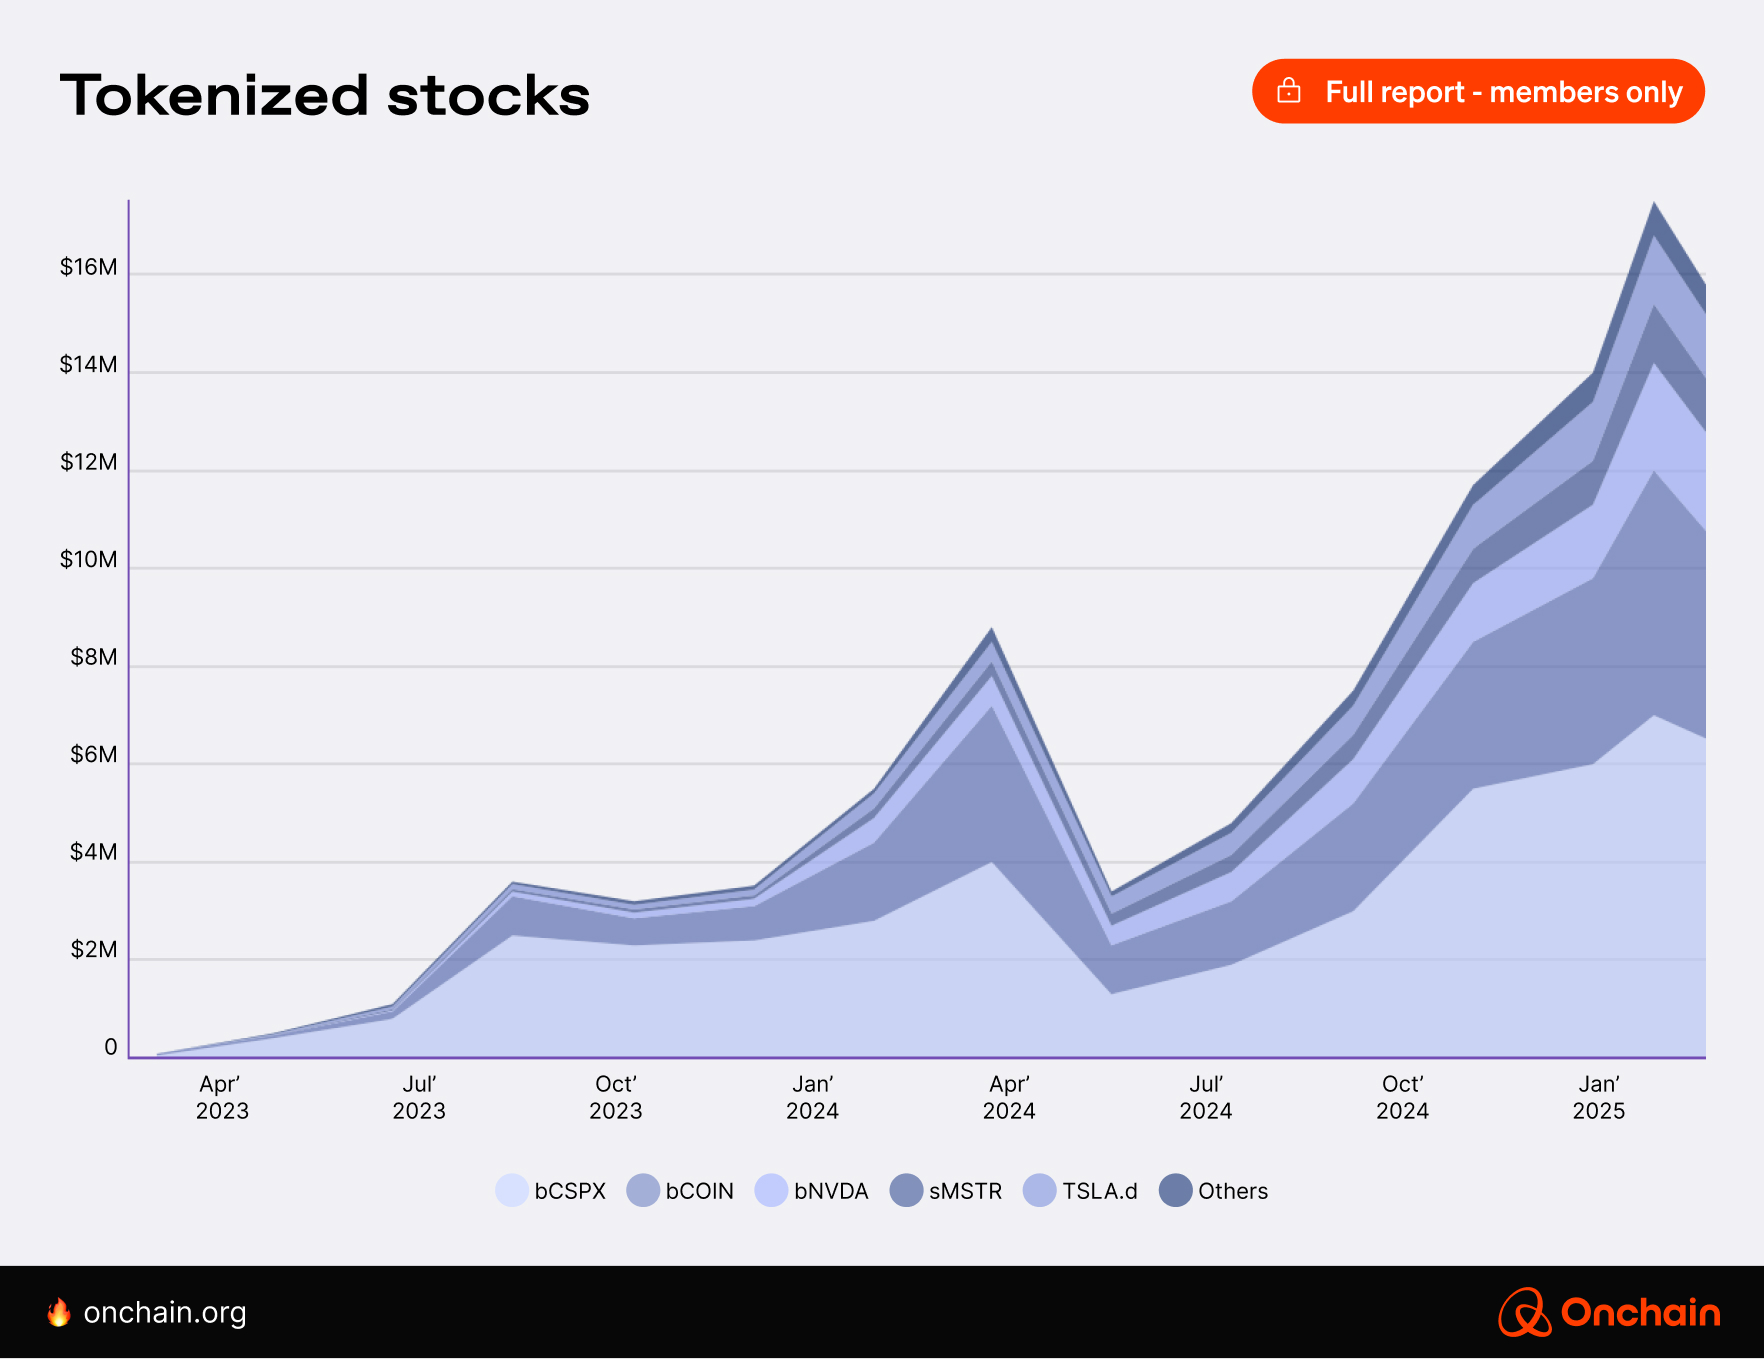Visit the onchain.org link
Screen dimensions: 1764x1359
click(165, 1312)
